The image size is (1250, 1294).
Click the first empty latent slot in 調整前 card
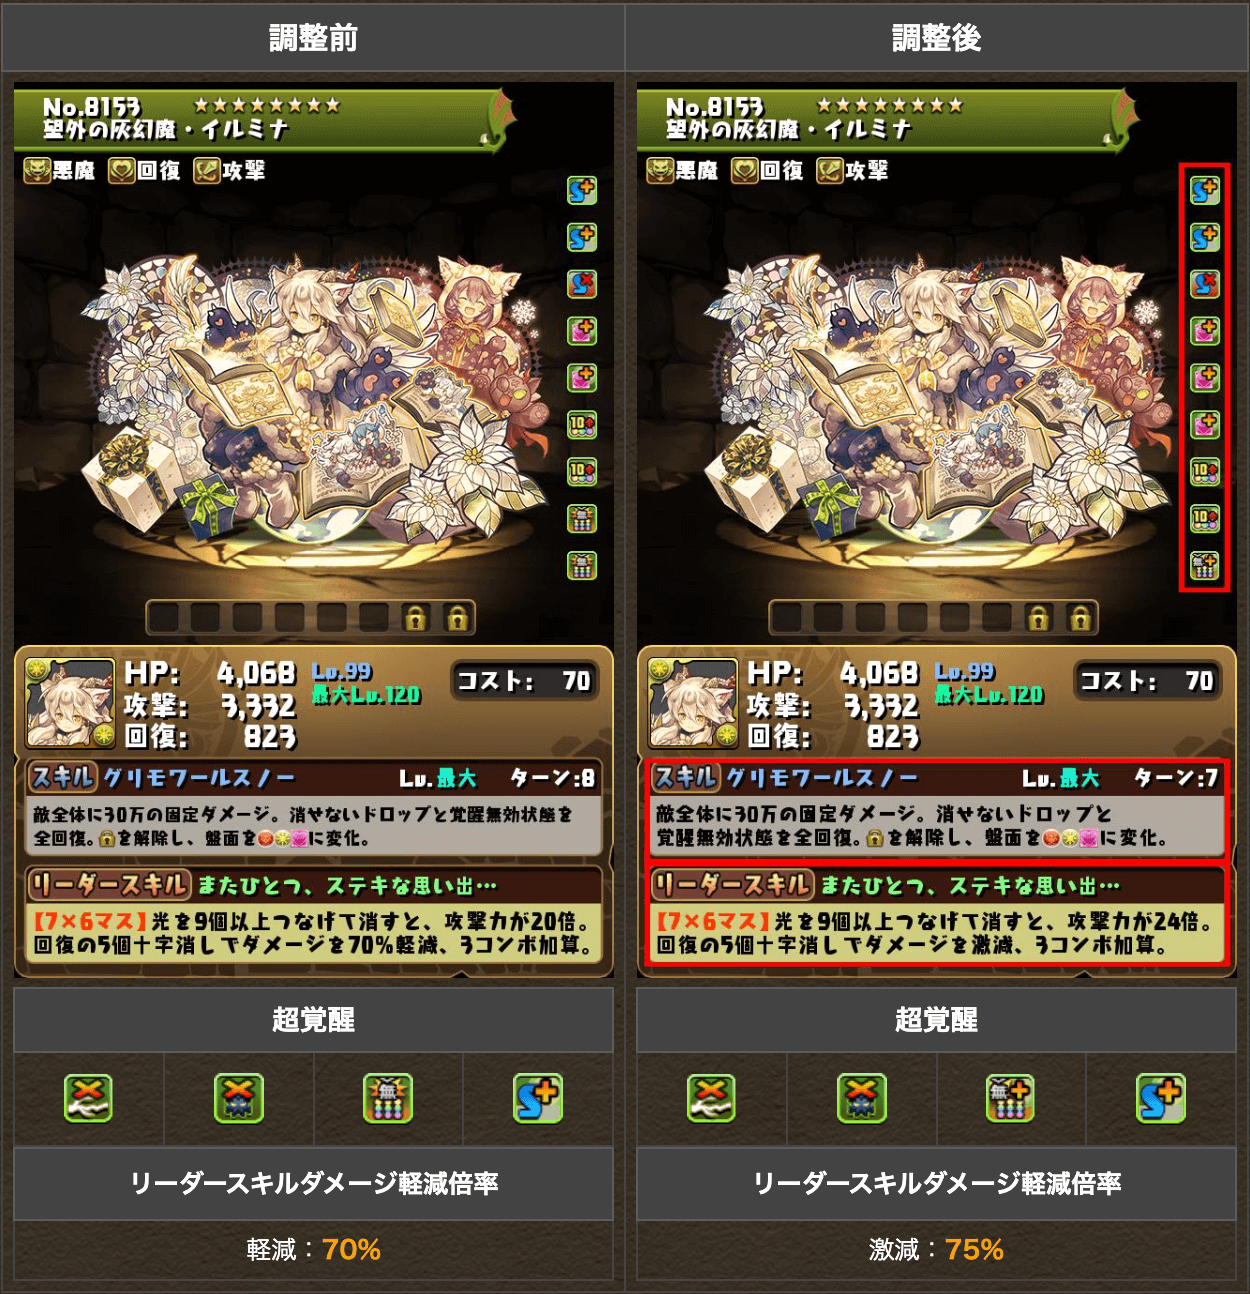click(164, 618)
